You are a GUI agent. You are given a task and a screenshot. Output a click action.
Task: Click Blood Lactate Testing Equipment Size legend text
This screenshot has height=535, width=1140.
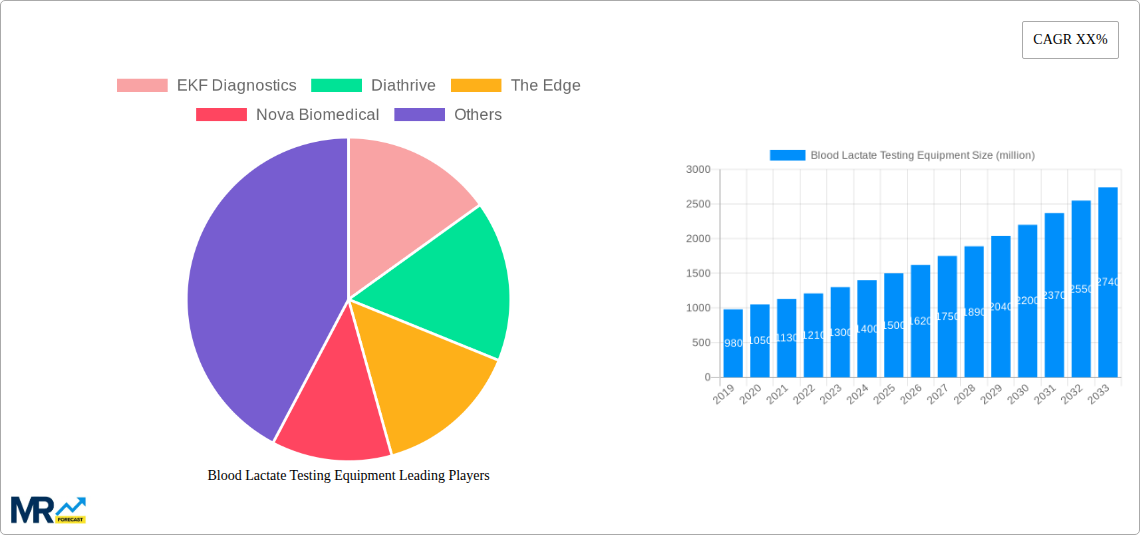(x=923, y=155)
